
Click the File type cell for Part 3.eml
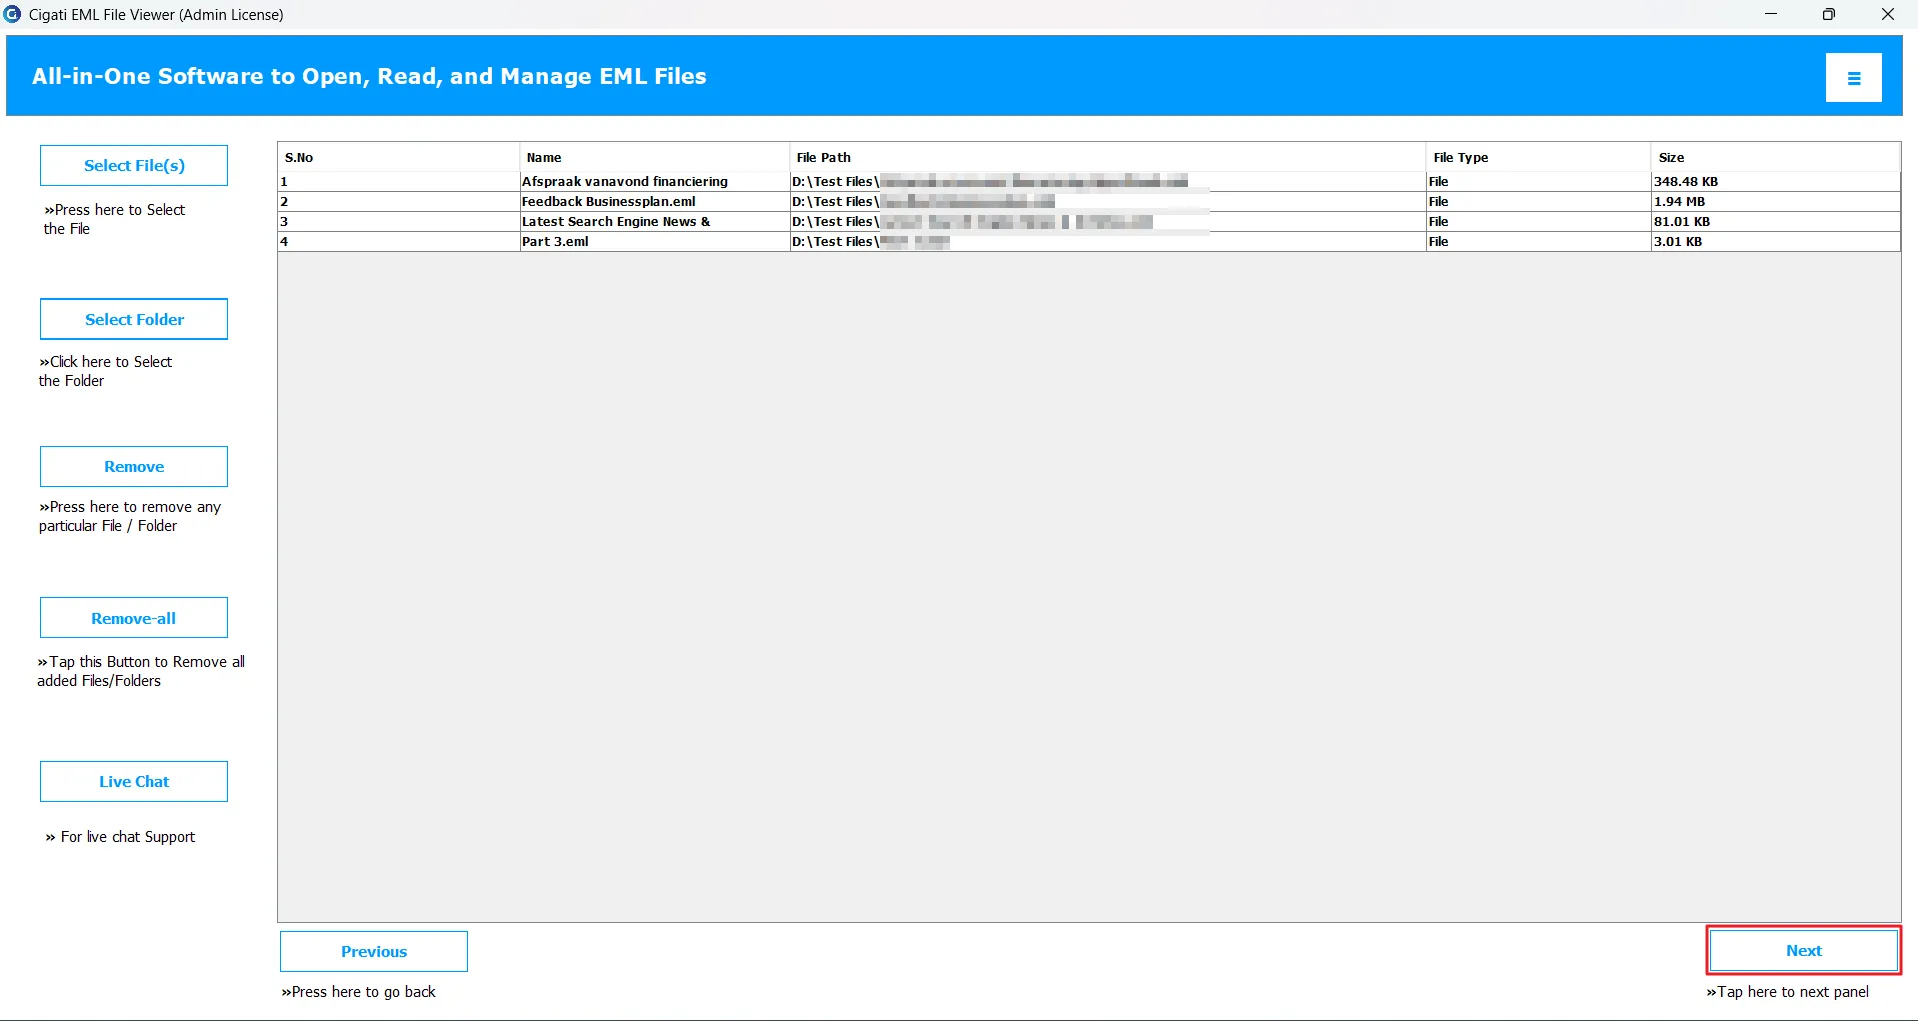1539,242
